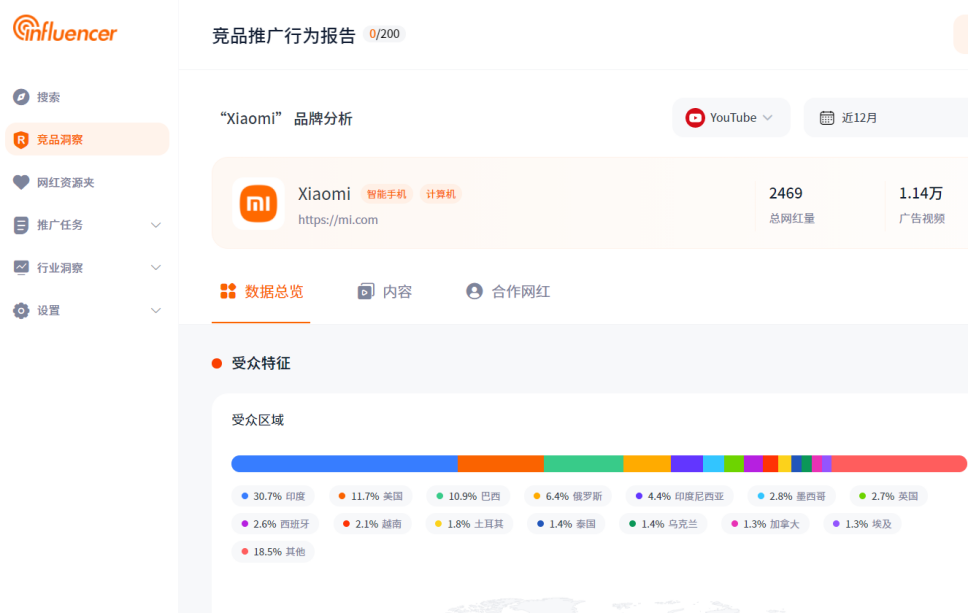Screen dimensions: 968x613
Task: Click the 1.8% 土耳其 legend chip
Action: click(469, 523)
